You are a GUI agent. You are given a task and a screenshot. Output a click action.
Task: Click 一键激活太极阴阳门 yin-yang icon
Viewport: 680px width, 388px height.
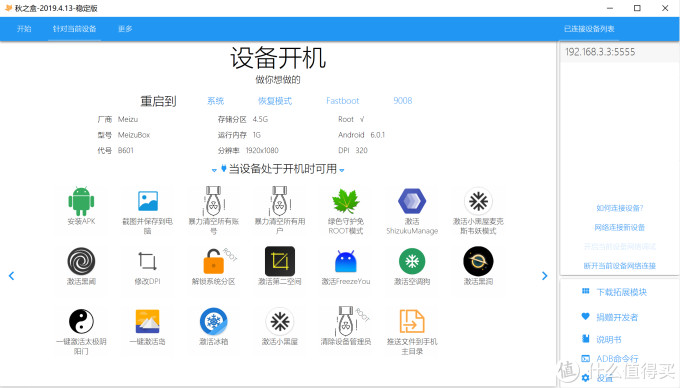click(81, 321)
